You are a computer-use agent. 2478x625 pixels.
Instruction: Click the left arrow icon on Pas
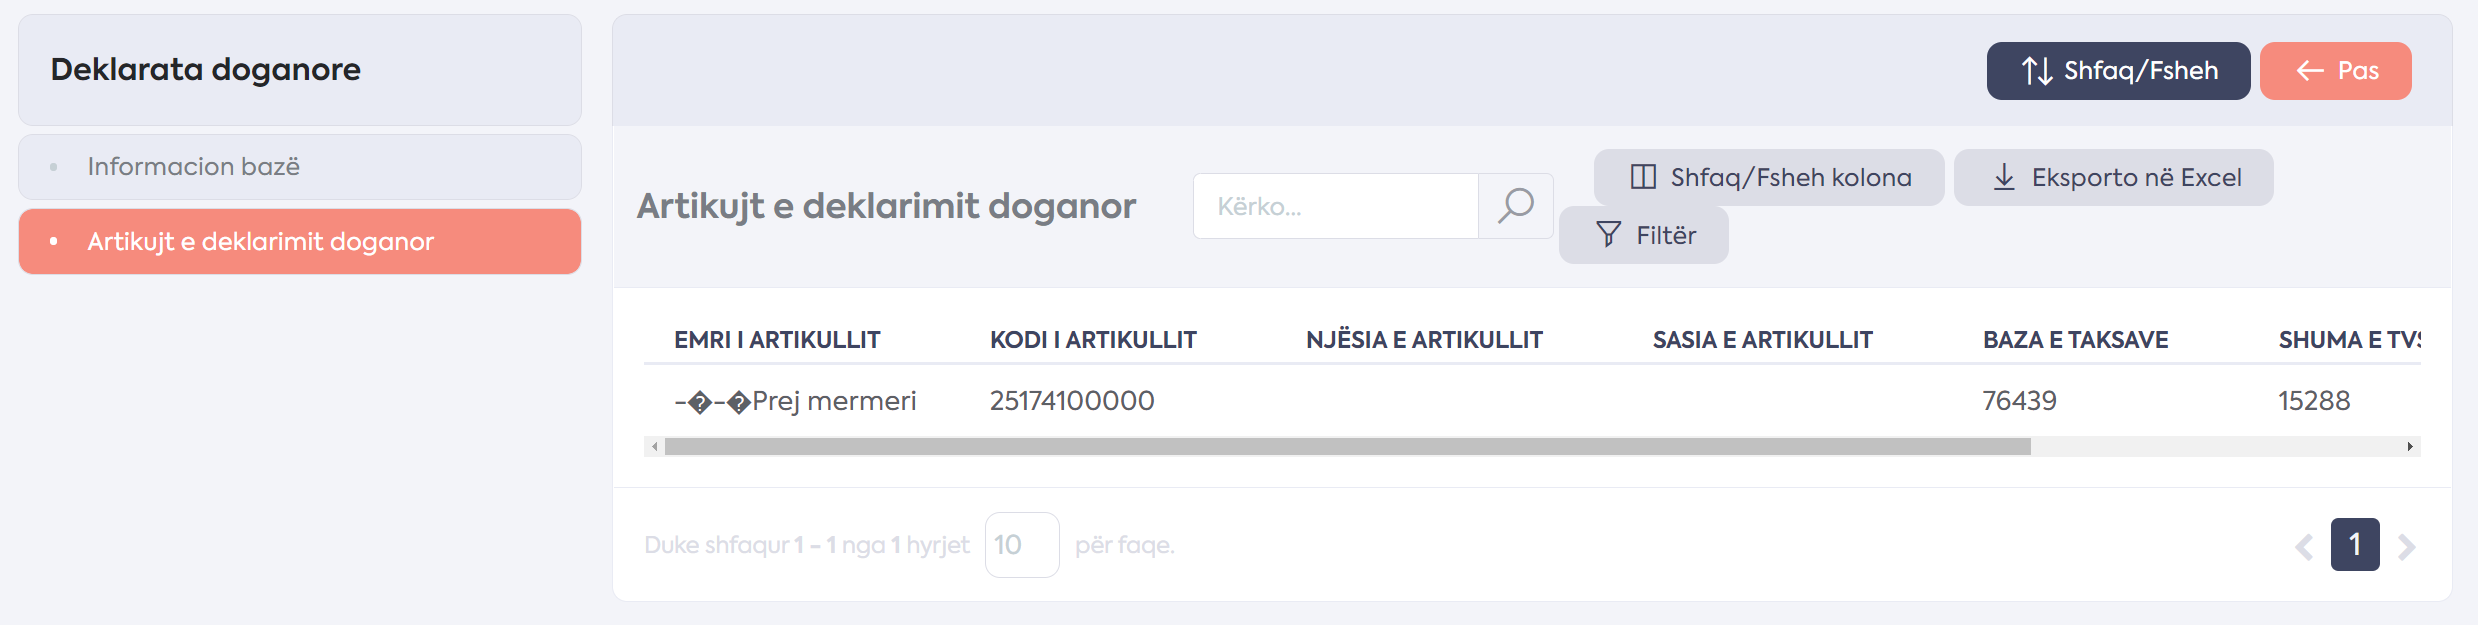2310,71
